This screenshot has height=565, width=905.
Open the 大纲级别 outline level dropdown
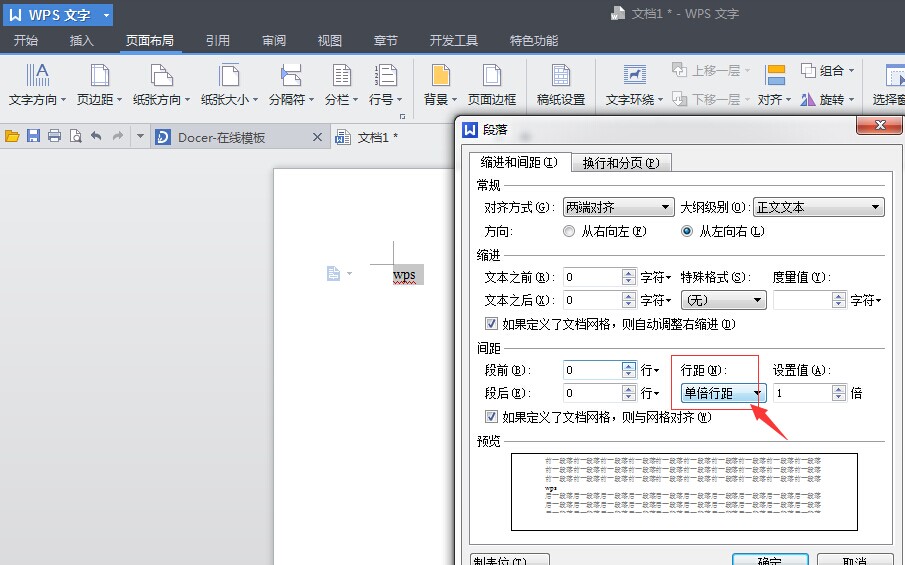818,207
